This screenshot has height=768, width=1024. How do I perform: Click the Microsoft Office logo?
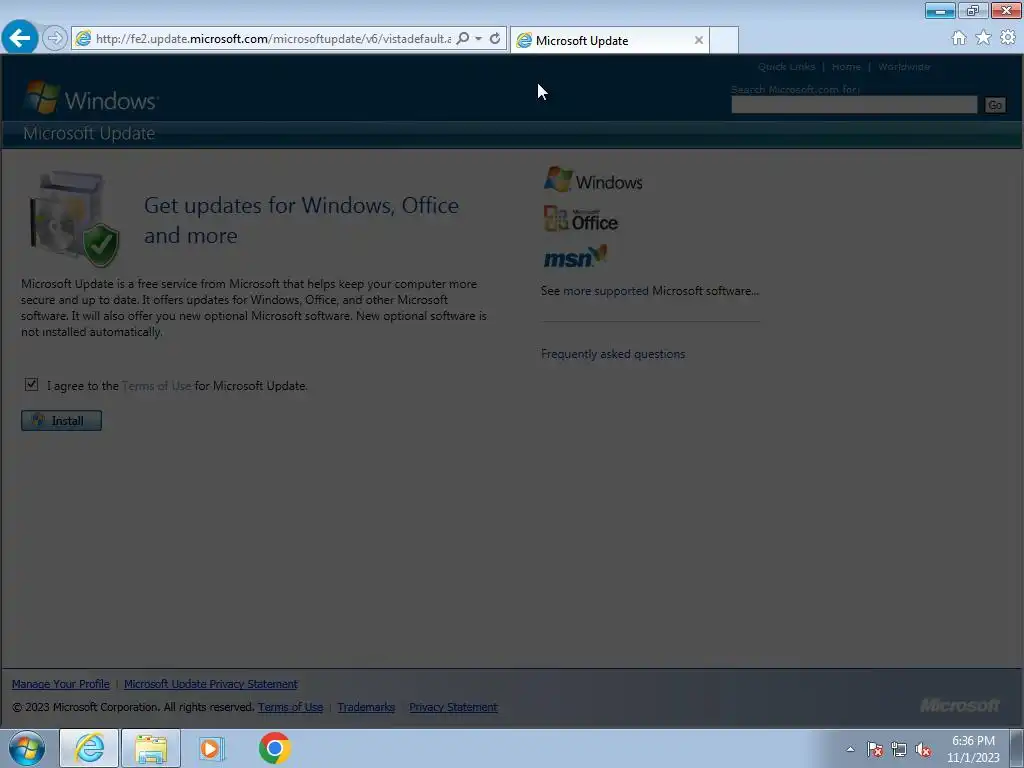[581, 219]
